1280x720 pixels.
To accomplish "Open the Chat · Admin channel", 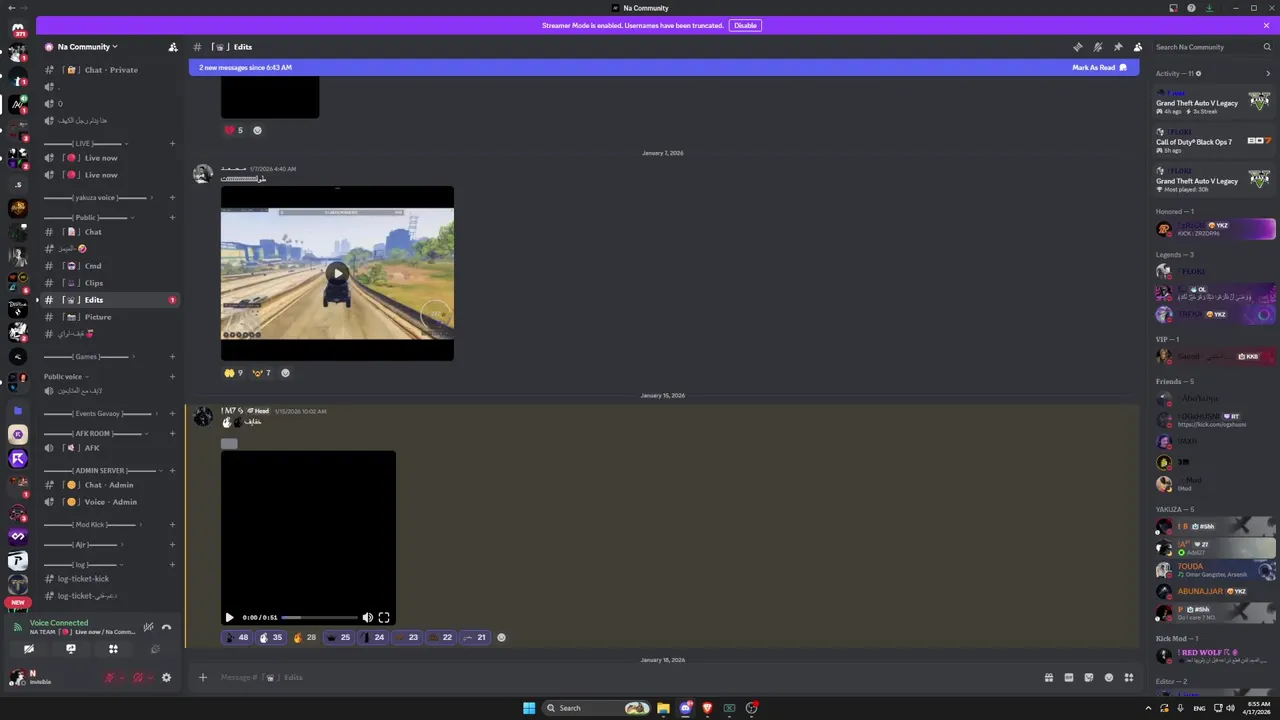I will [110, 485].
